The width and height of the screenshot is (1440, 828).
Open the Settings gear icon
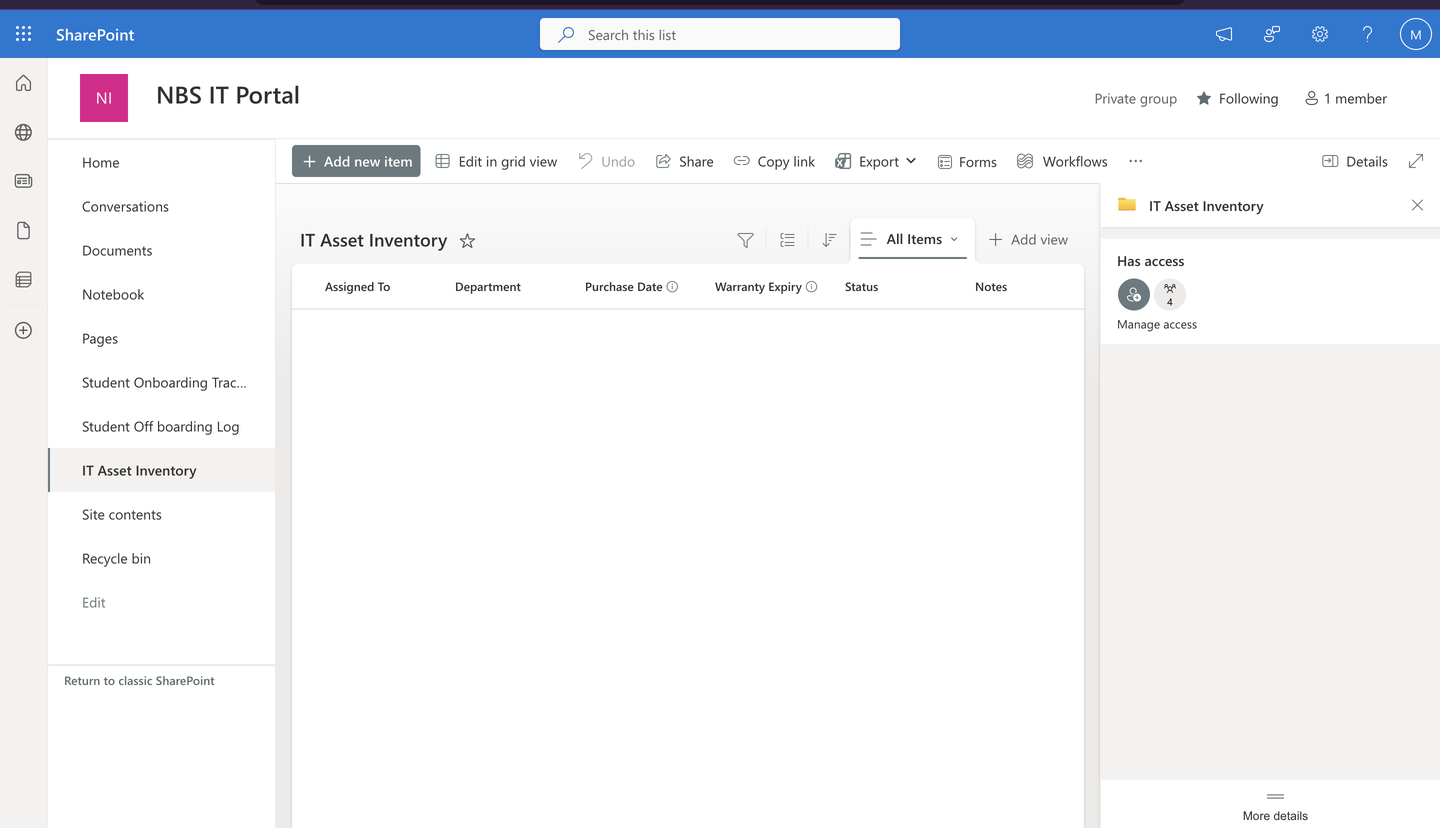pos(1320,34)
